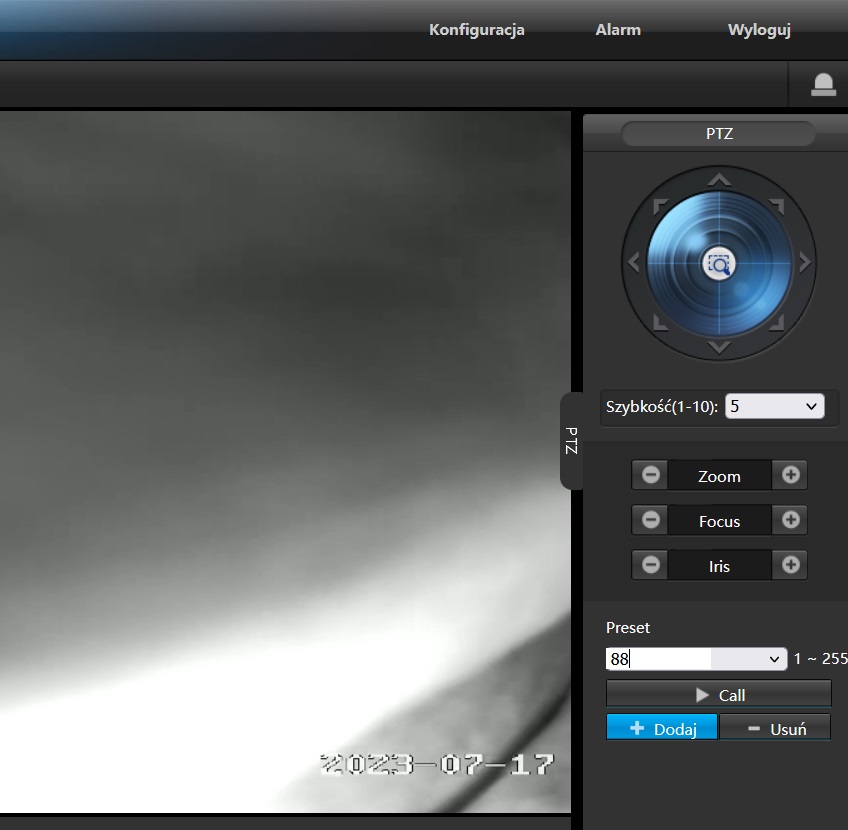This screenshot has width=848, height=830.
Task: Open the Konfiguracja menu
Action: point(476,30)
